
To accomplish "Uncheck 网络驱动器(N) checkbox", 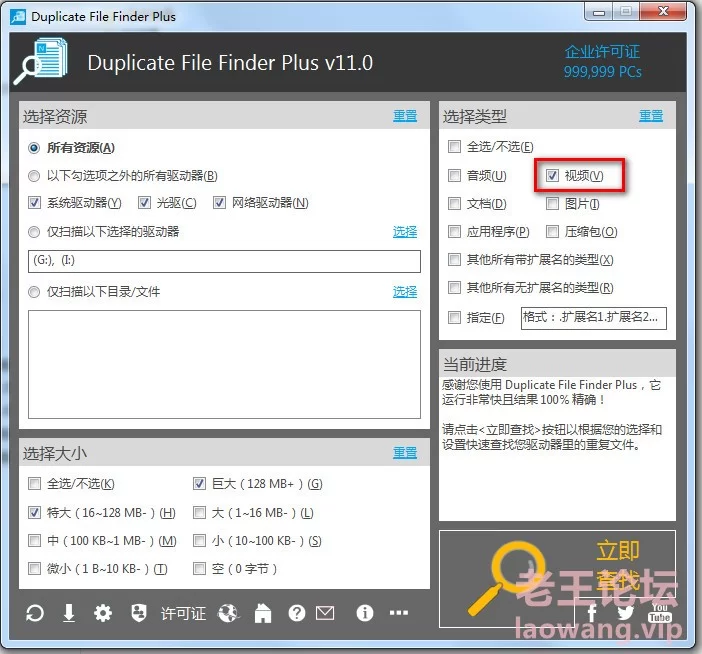I will (x=219, y=203).
